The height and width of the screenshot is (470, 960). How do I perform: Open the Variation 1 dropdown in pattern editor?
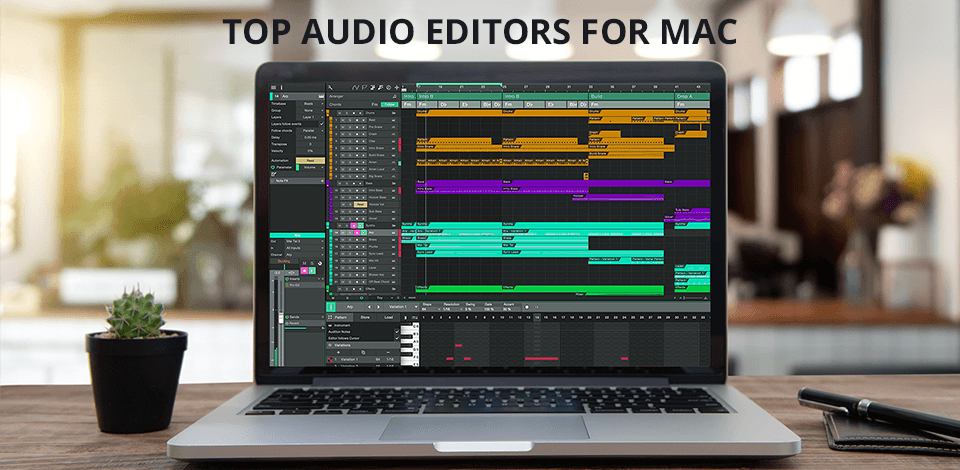click(x=404, y=307)
